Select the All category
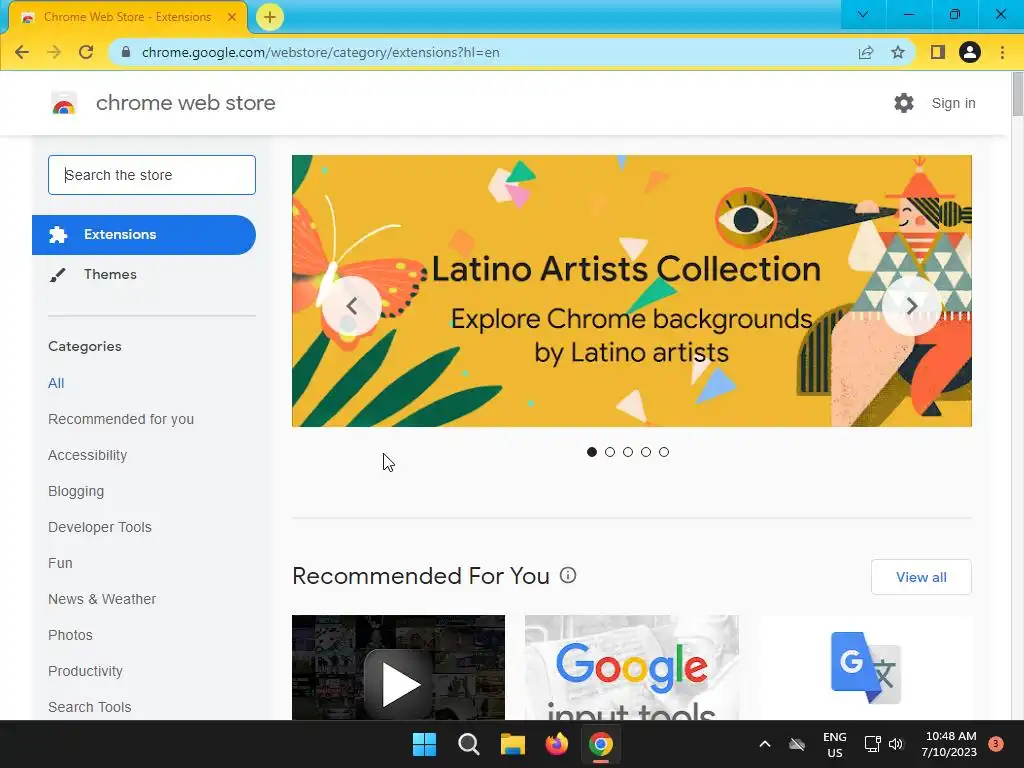 pyautogui.click(x=56, y=383)
